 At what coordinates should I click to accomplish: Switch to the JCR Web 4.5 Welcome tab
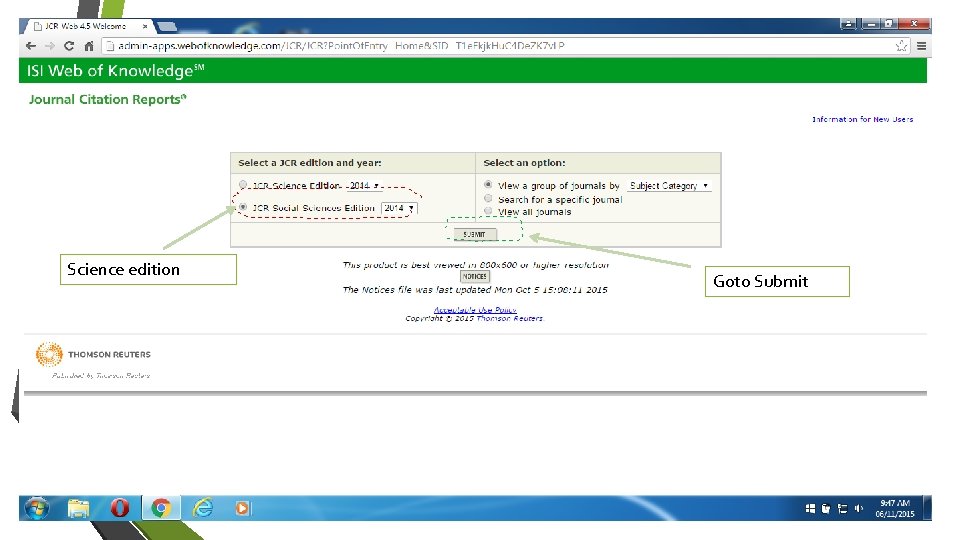86,26
